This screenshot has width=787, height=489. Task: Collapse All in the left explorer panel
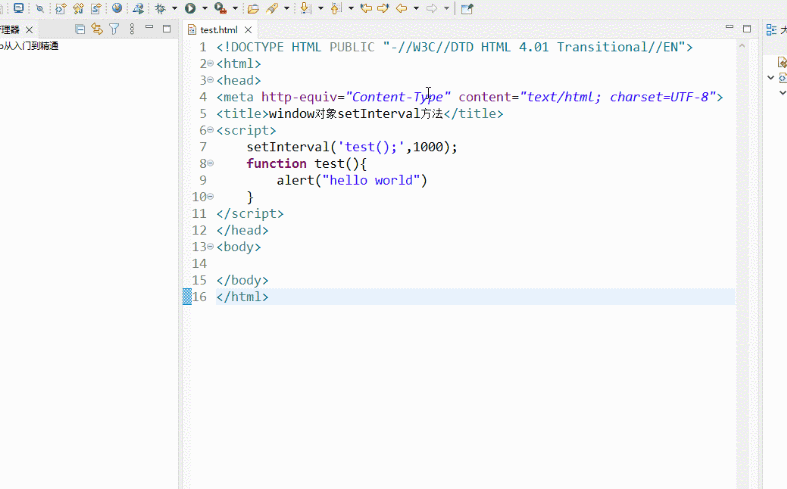[x=80, y=29]
